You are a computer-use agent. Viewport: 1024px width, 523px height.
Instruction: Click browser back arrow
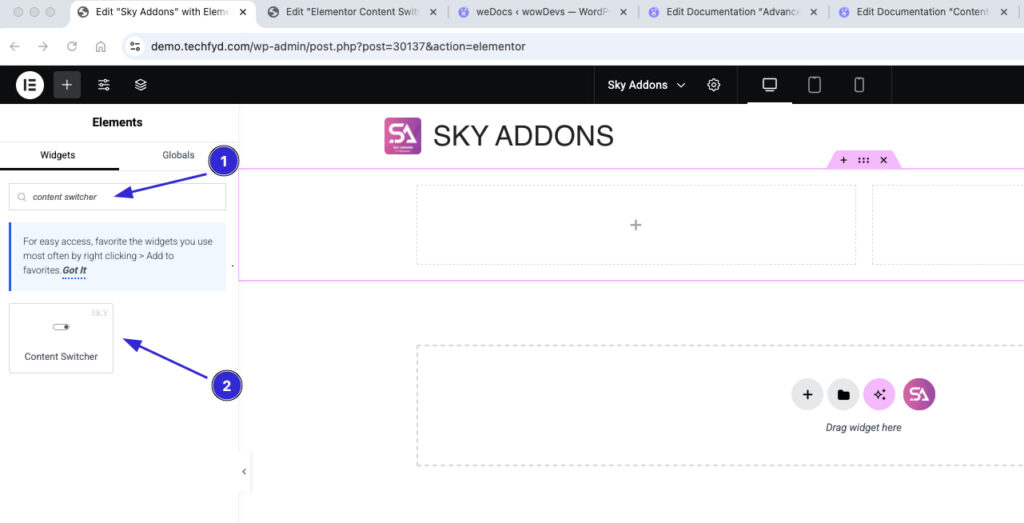(x=14, y=46)
